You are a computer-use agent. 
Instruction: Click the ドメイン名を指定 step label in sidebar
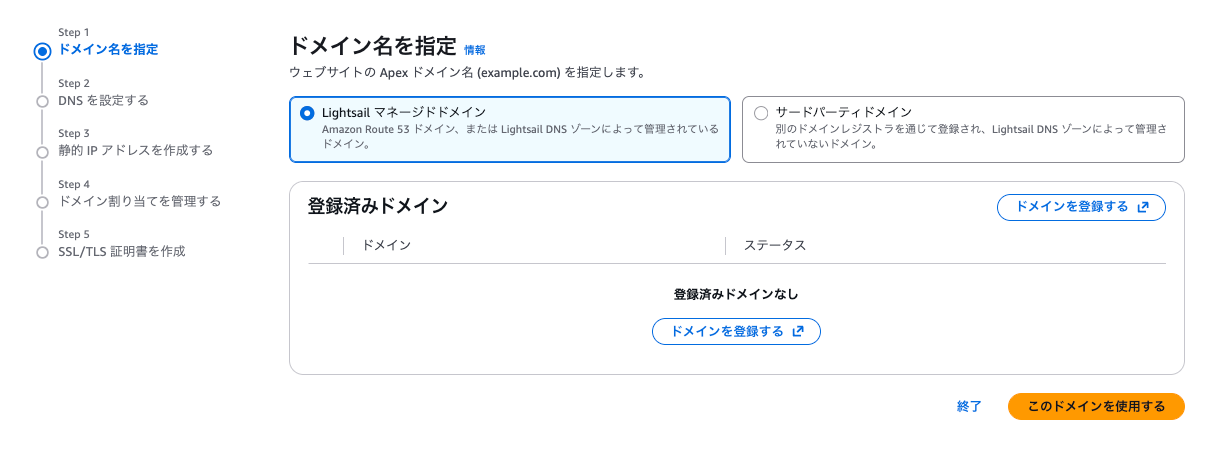point(108,49)
